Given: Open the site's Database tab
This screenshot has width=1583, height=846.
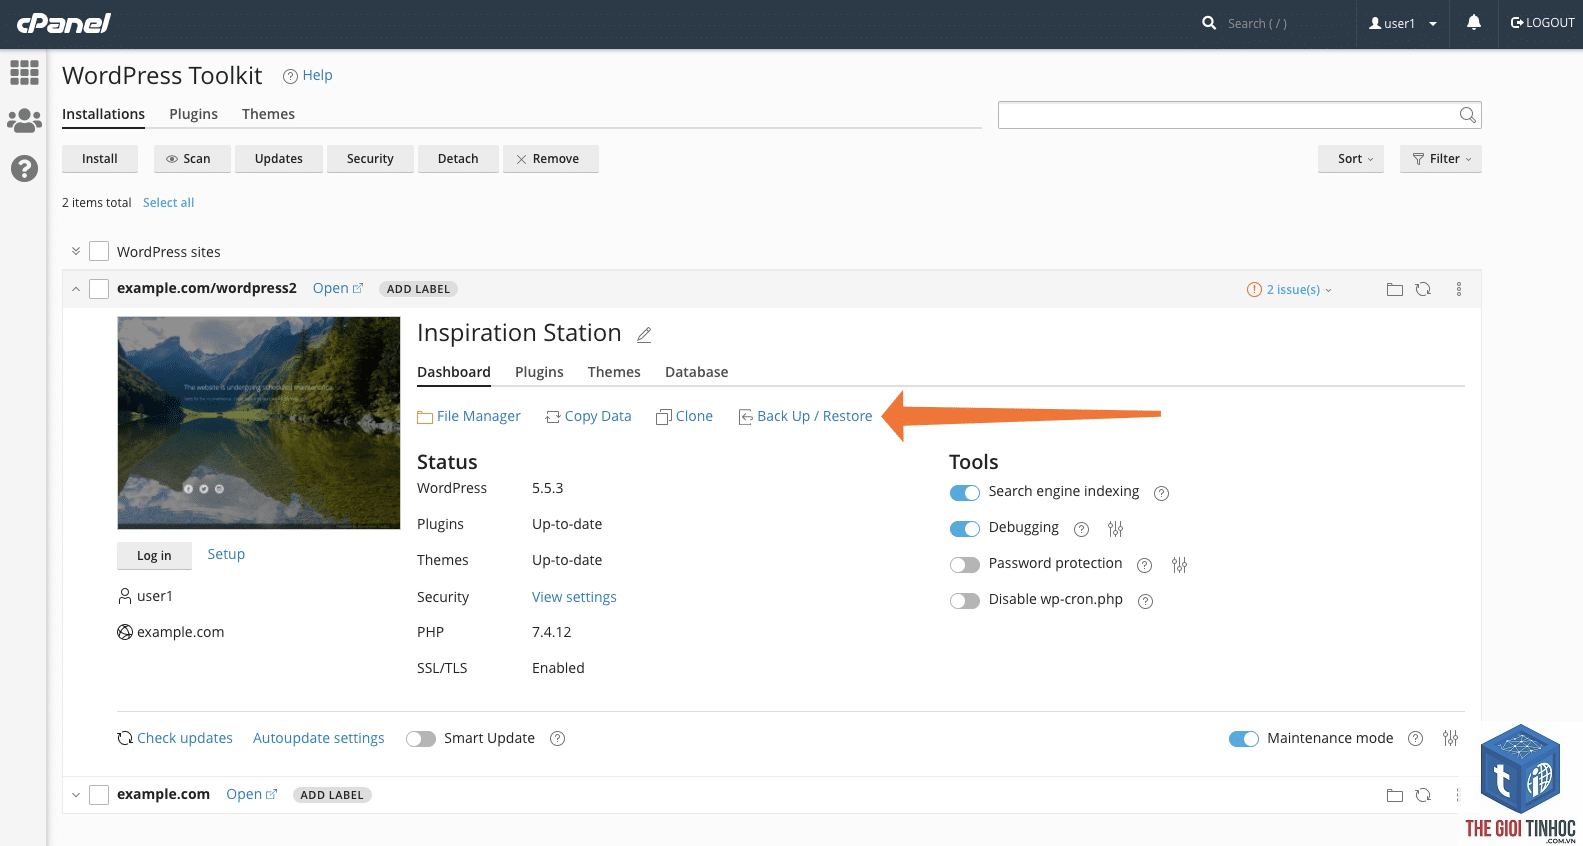Looking at the screenshot, I should click(697, 372).
